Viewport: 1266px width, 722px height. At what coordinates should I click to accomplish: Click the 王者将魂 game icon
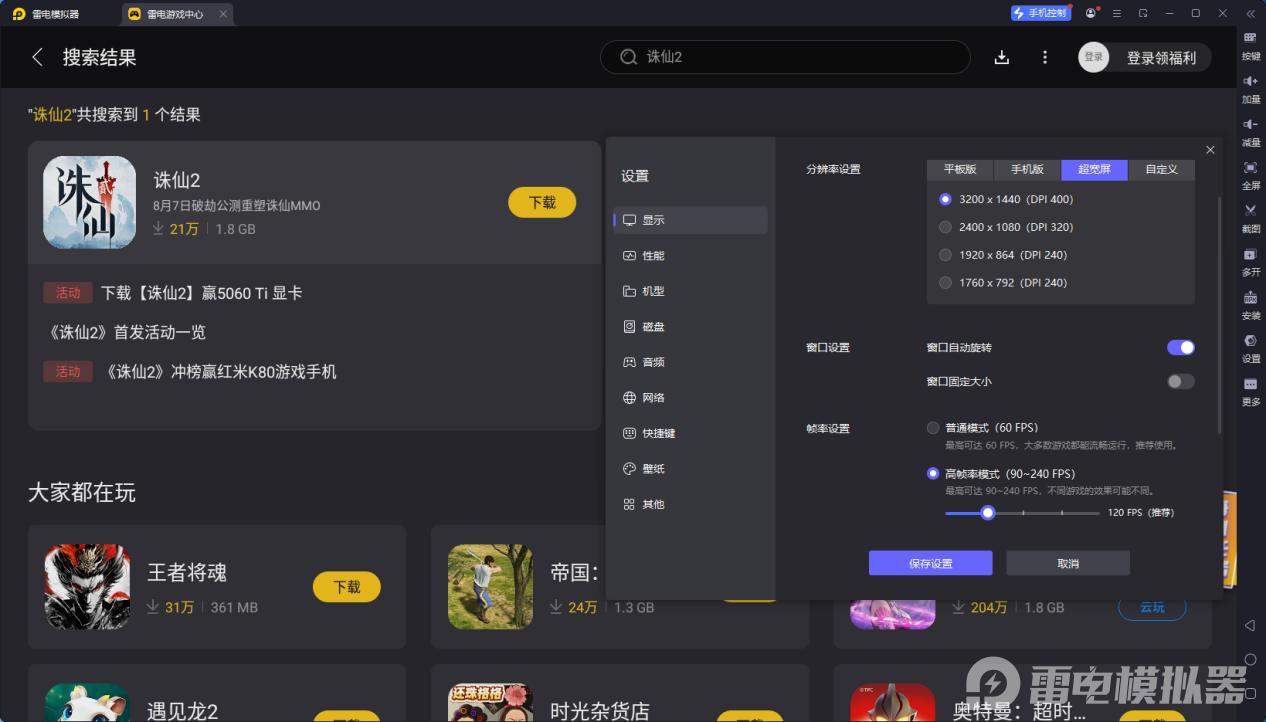[87, 586]
